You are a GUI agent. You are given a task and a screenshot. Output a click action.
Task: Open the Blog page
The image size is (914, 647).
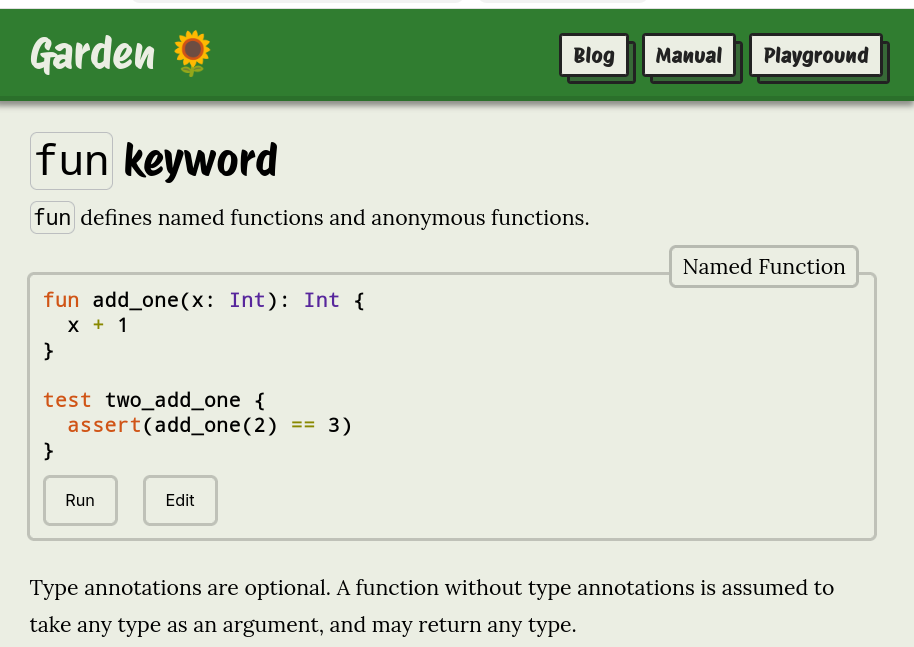(594, 56)
